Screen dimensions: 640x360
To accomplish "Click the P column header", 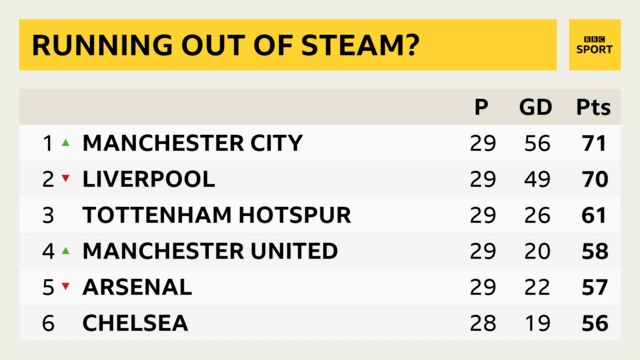I will tap(481, 107).
